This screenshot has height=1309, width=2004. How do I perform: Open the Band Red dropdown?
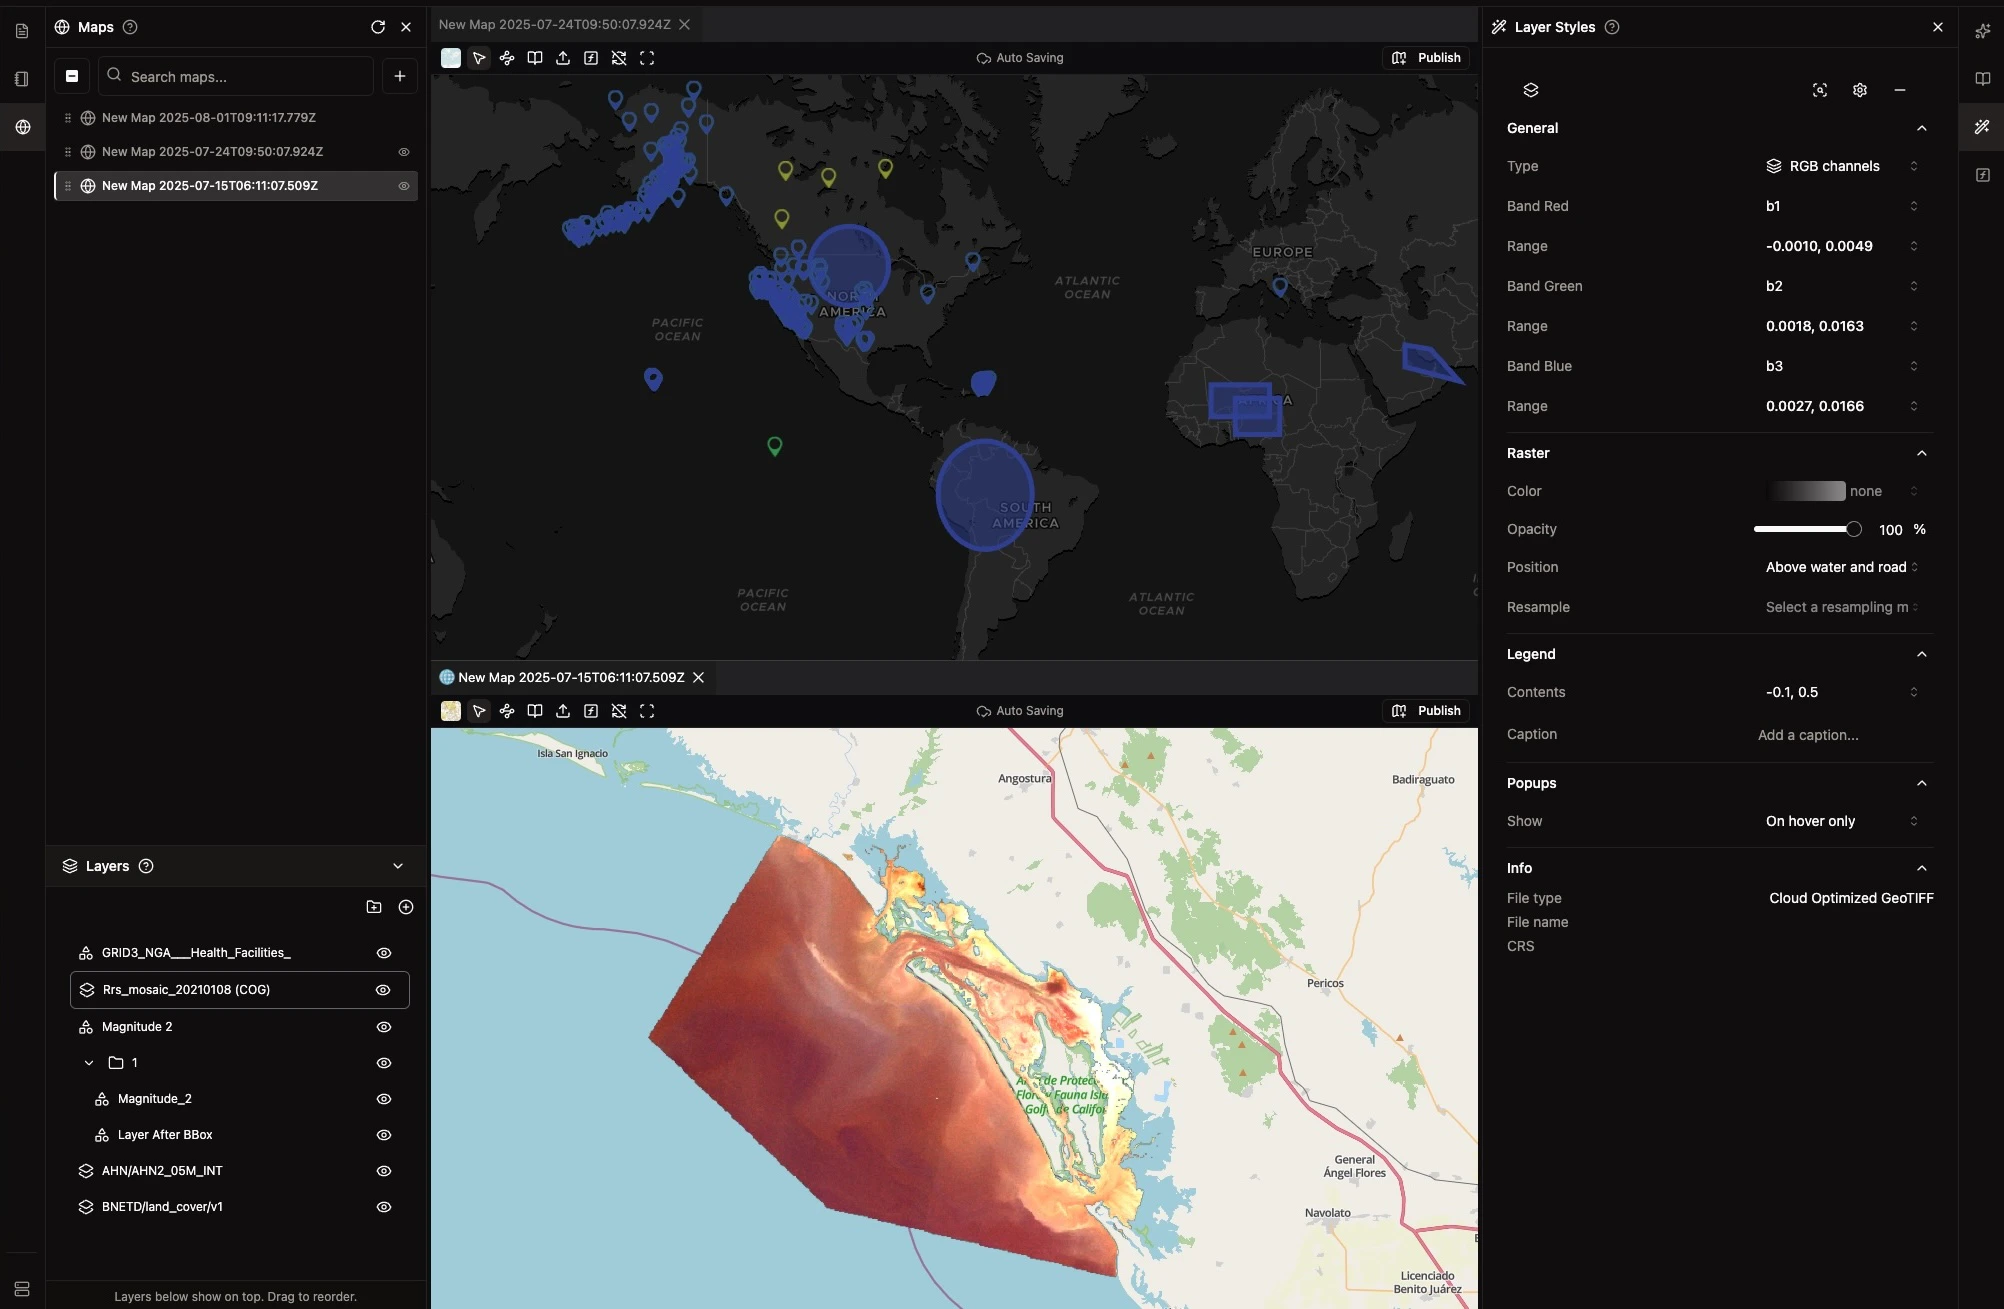pyautogui.click(x=1840, y=206)
